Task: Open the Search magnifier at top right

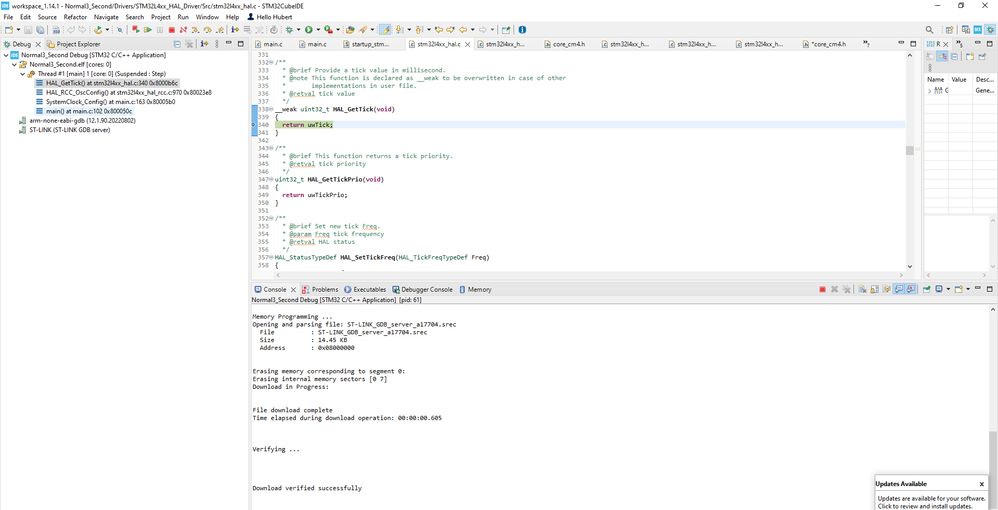Action: [x=929, y=29]
